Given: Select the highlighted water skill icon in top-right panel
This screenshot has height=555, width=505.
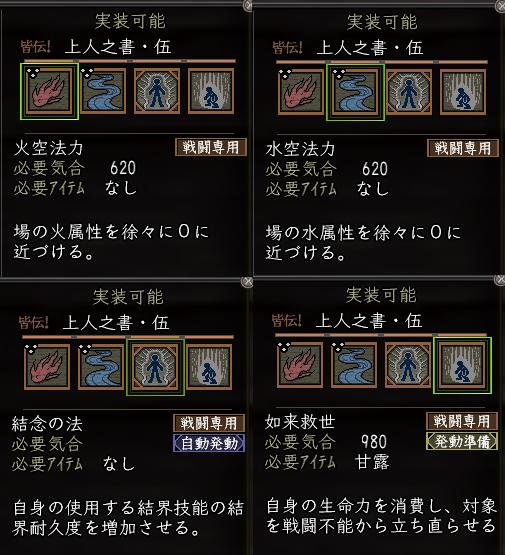Looking at the screenshot, I should (355, 92).
